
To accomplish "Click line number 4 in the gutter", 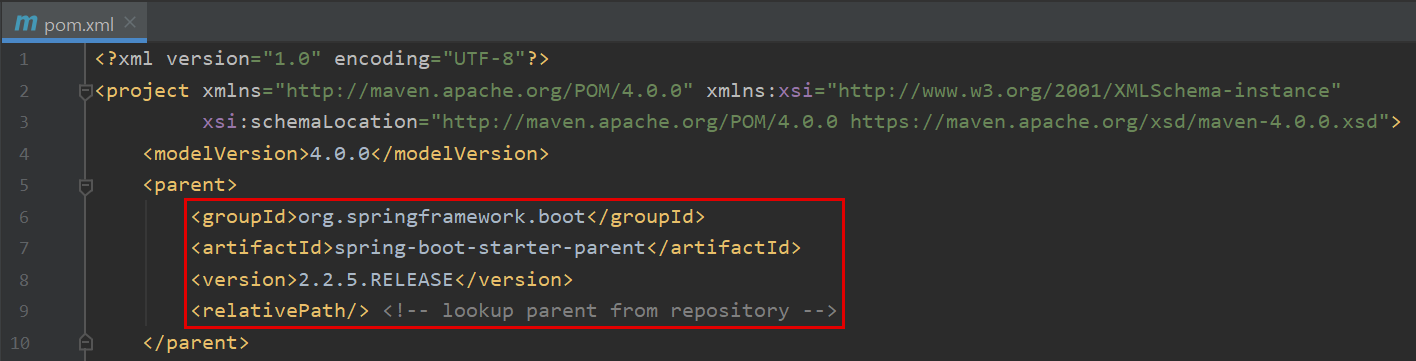I will pyautogui.click(x=23, y=154).
